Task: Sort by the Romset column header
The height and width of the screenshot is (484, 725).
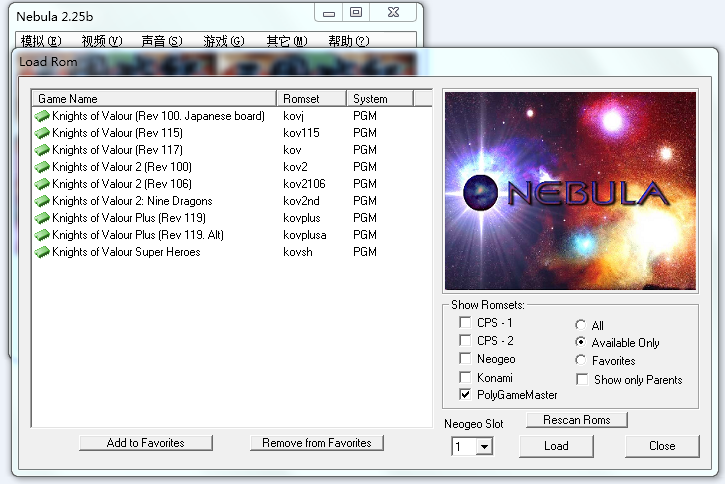Action: point(312,98)
